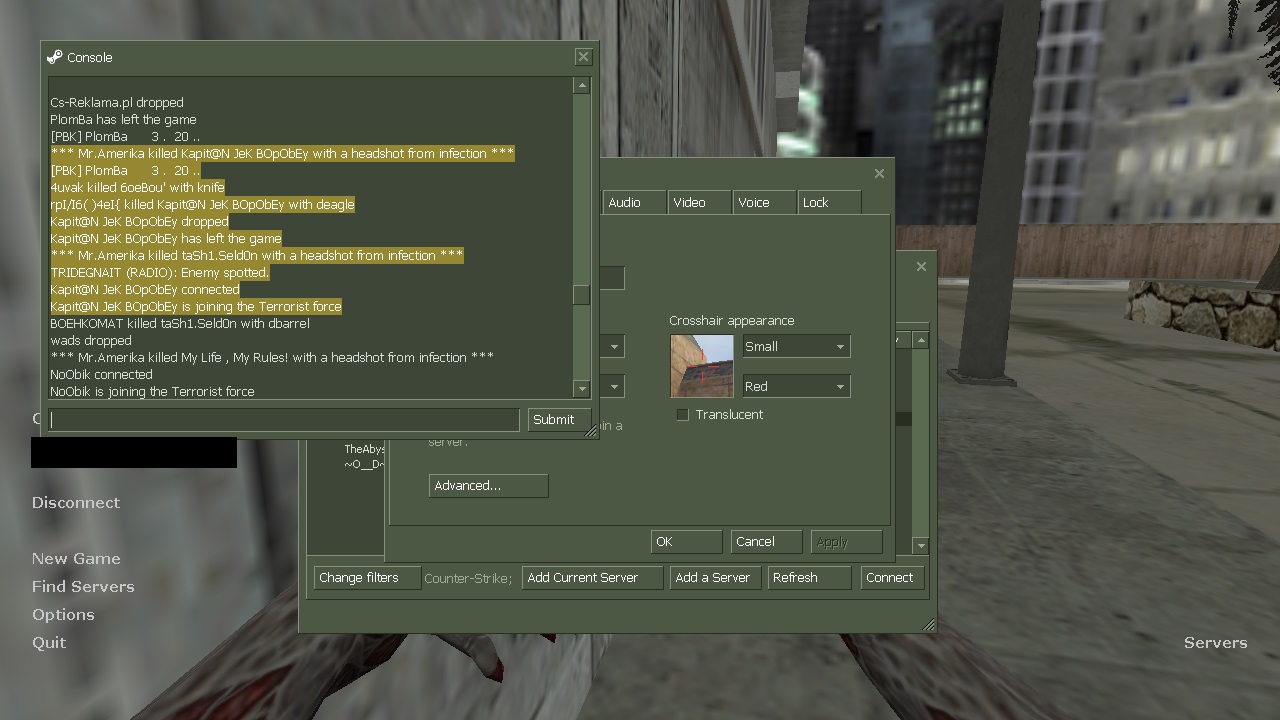Open the Voice tab
Image resolution: width=1280 pixels, height=720 pixels.
[763, 202]
